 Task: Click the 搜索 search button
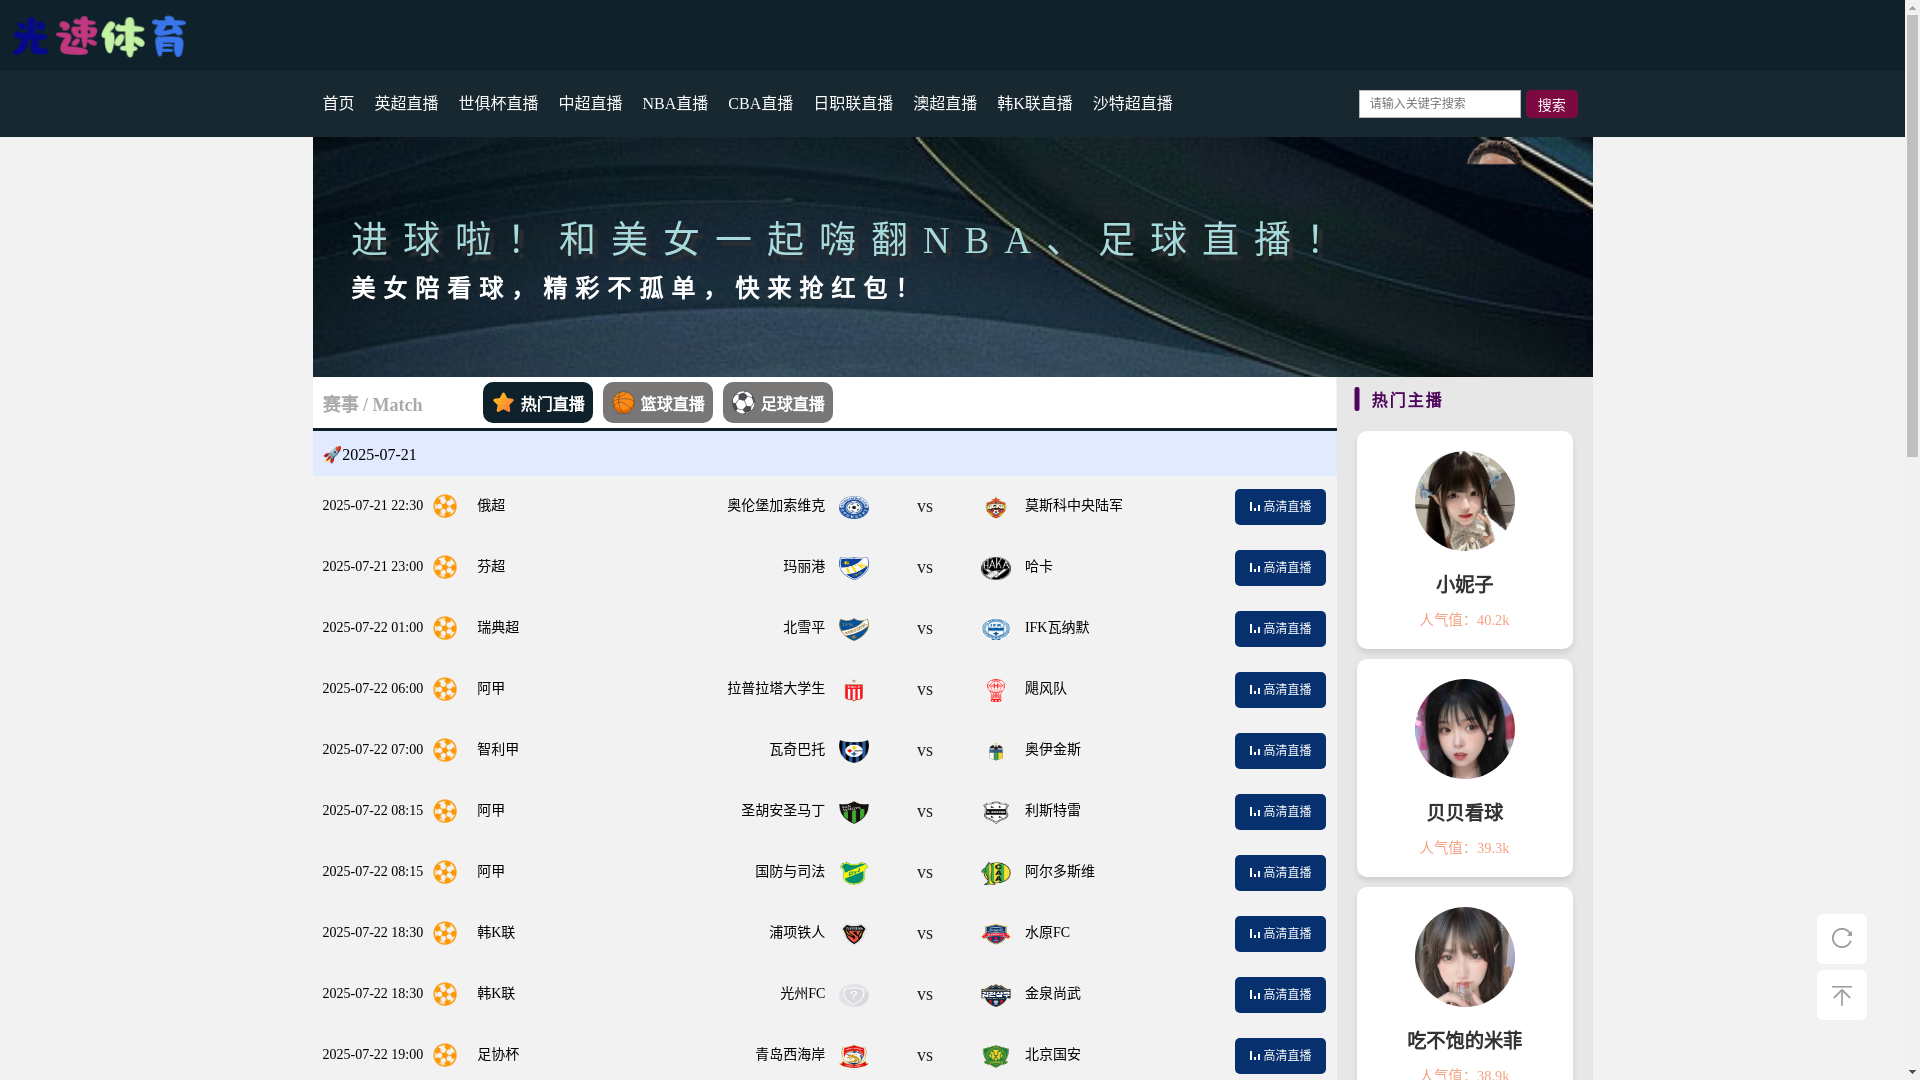click(x=1551, y=104)
